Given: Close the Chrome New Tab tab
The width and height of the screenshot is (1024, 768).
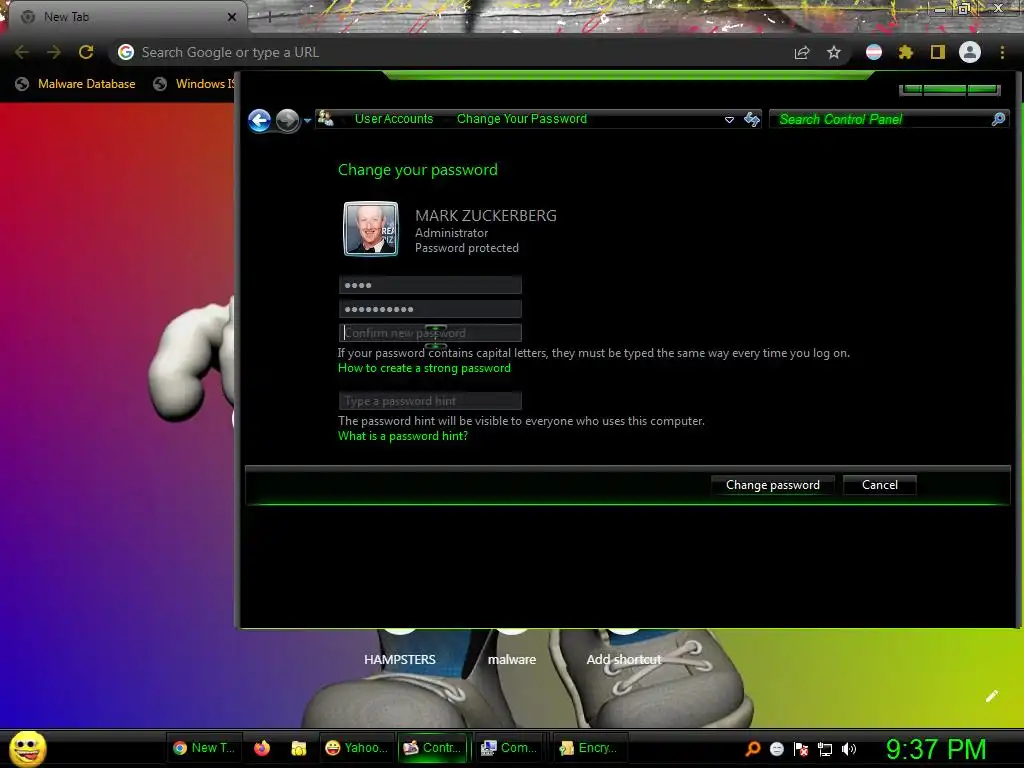Looking at the screenshot, I should tap(232, 17).
